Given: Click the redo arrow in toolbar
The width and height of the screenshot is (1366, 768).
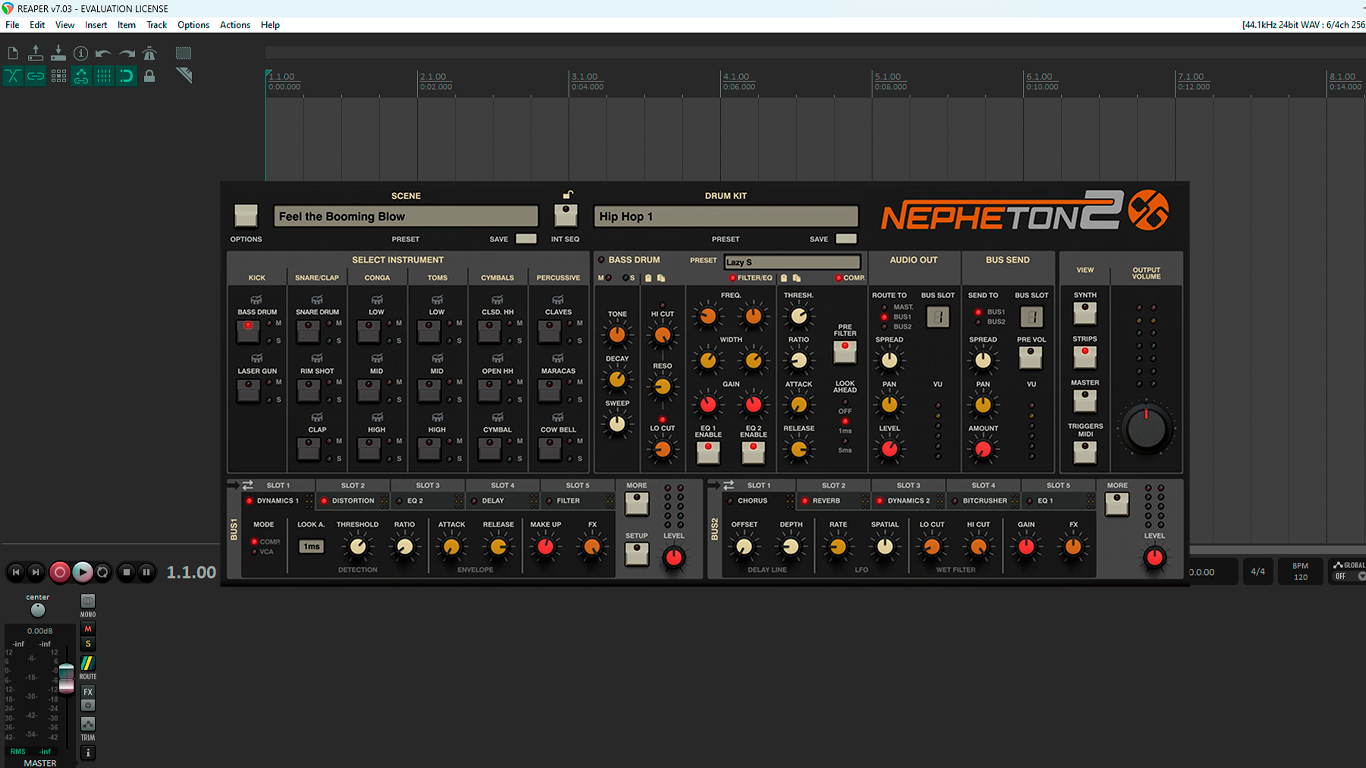Looking at the screenshot, I should (127, 53).
